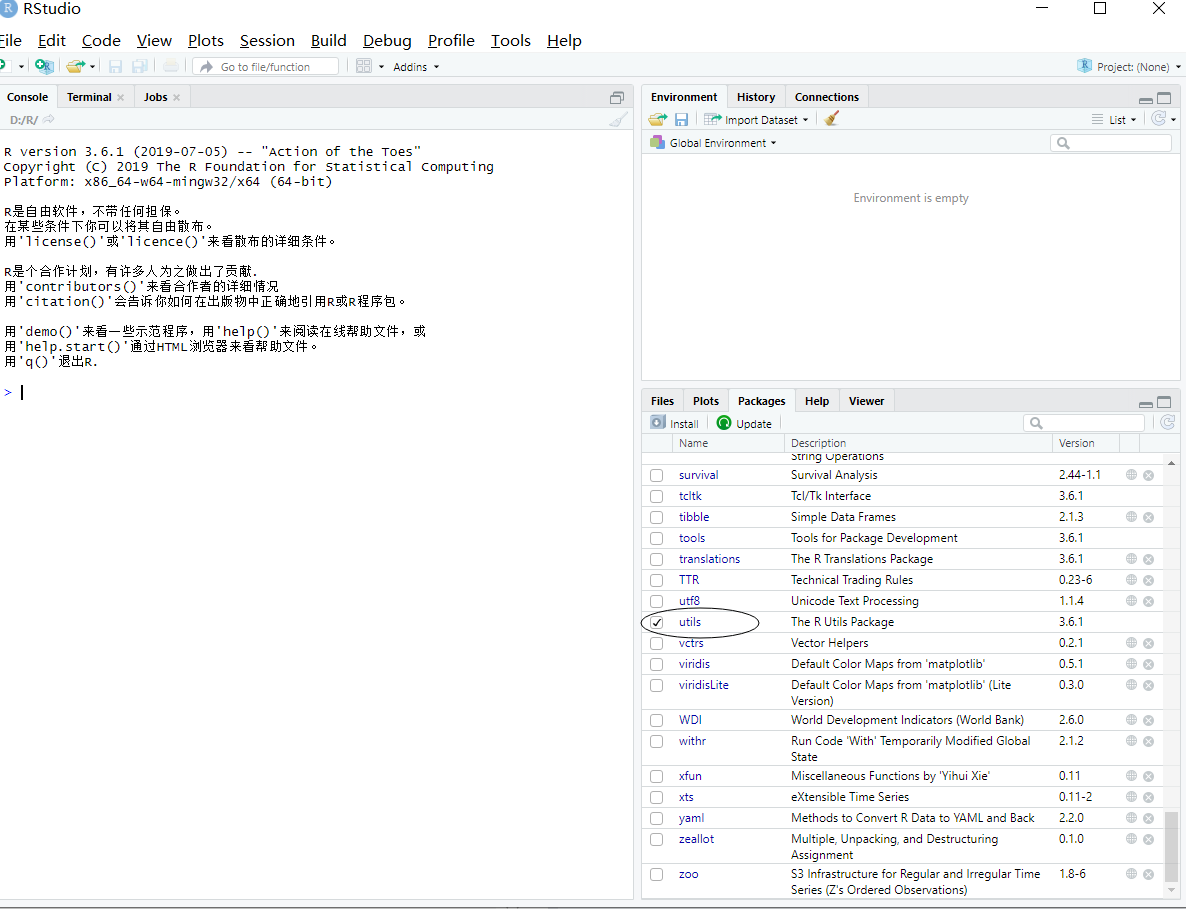
Task: Click the save all documents icon
Action: point(140,67)
